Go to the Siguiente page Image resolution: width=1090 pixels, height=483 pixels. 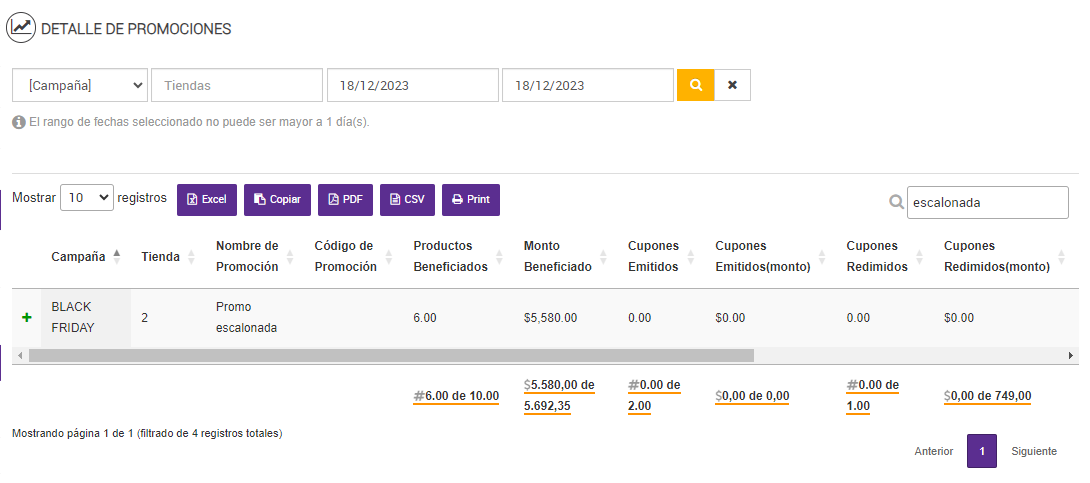click(1033, 451)
